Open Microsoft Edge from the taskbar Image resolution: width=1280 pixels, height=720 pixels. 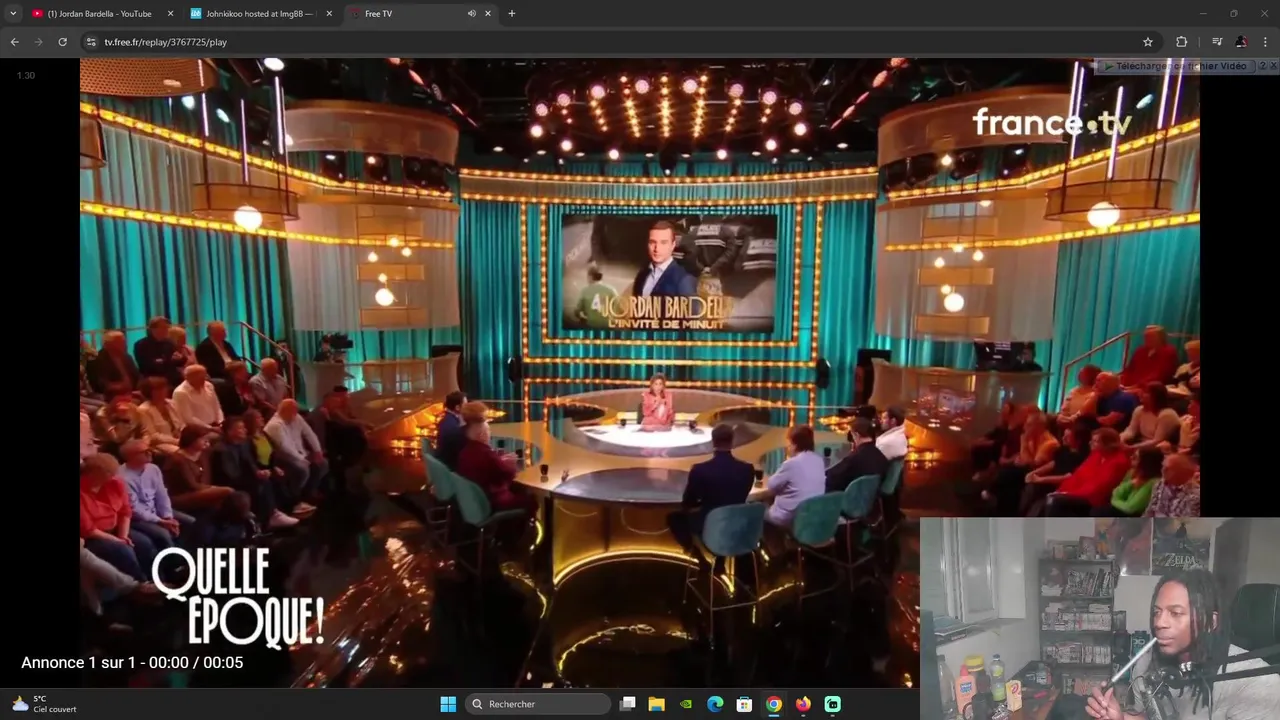click(x=715, y=704)
